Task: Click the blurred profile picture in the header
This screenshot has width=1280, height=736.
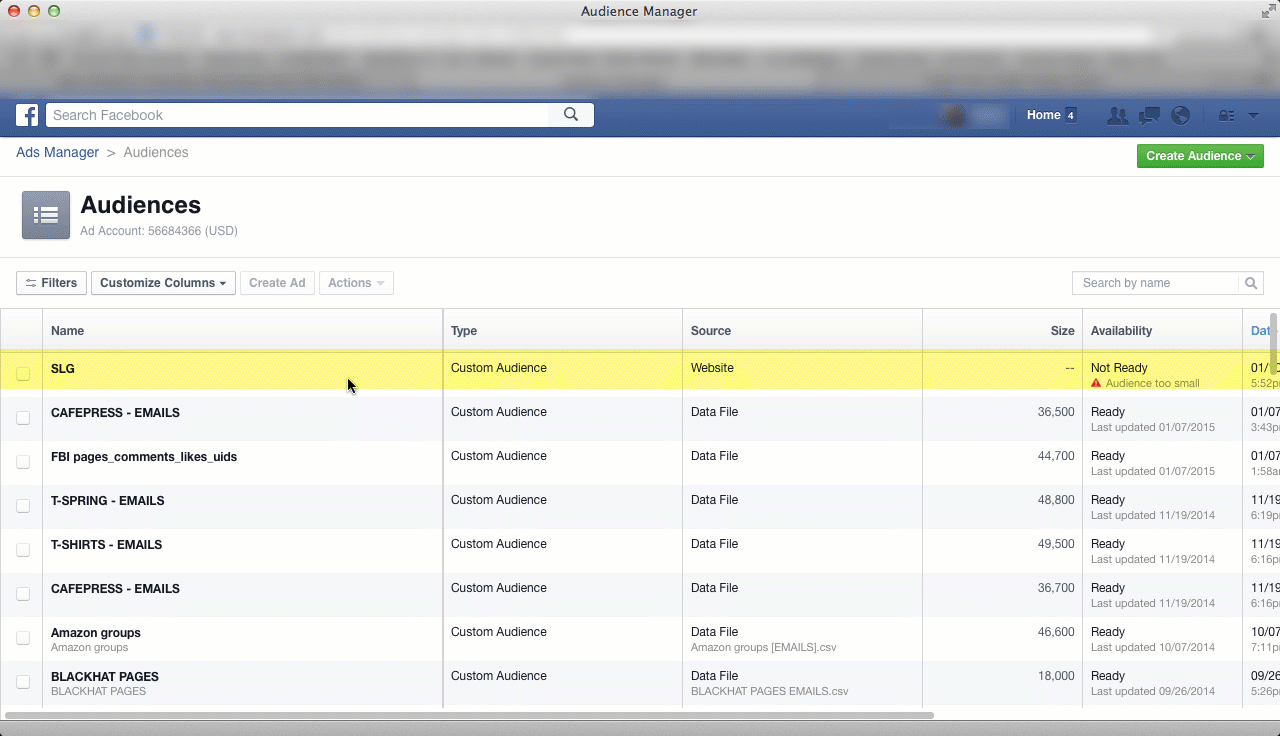Action: (954, 116)
